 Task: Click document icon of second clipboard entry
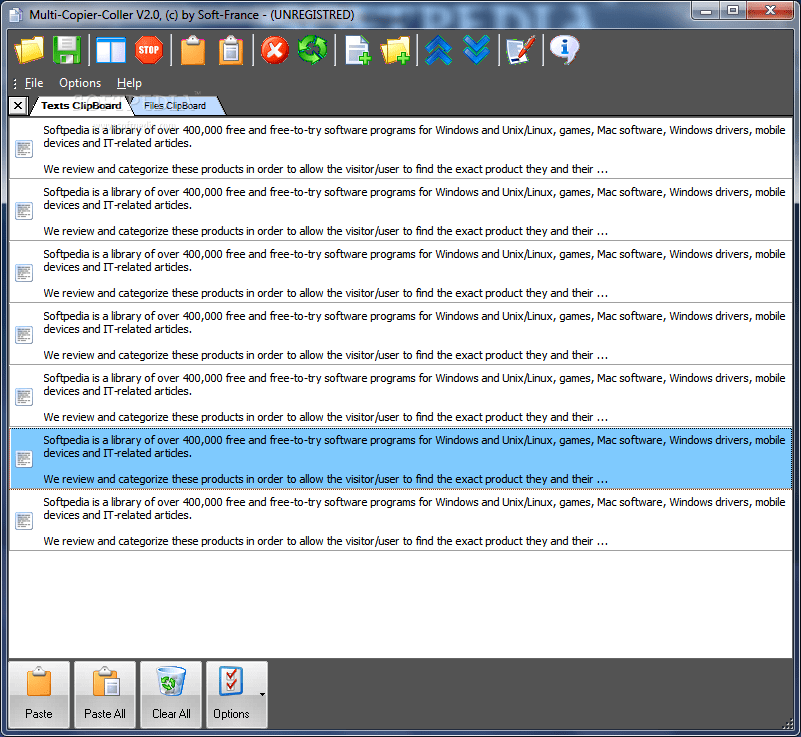point(24,211)
